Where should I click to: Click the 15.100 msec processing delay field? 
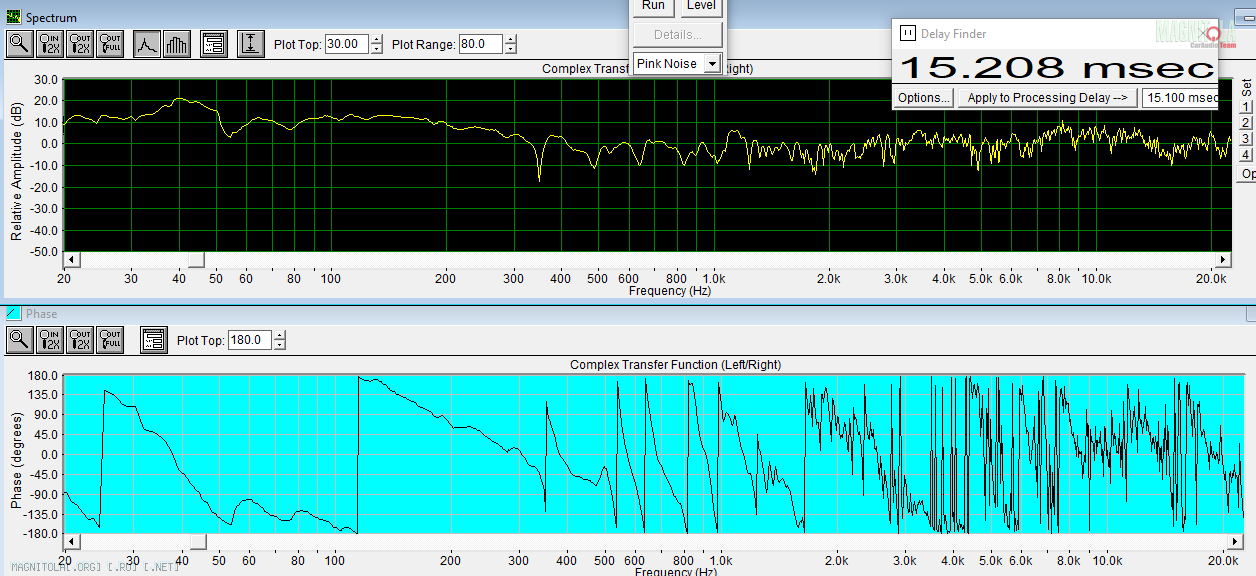(1180, 97)
